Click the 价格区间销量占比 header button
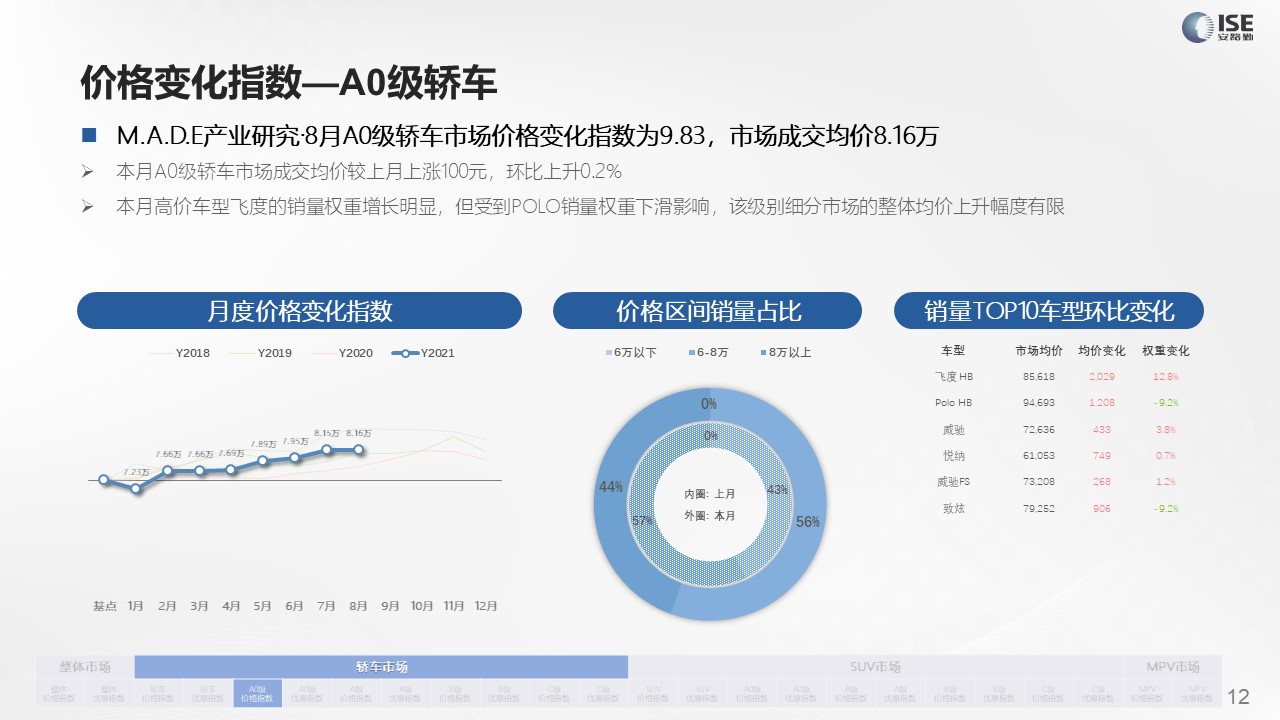 pyautogui.click(x=707, y=311)
